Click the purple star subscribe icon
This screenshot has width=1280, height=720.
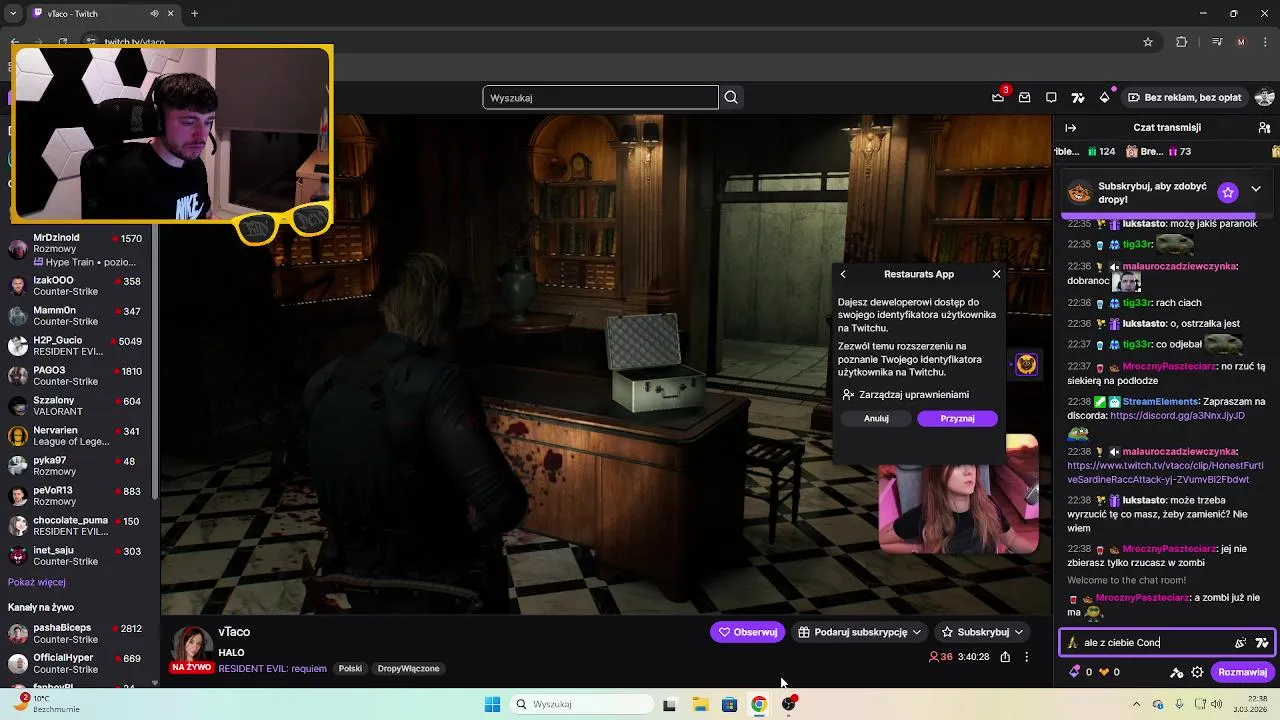pos(1228,192)
